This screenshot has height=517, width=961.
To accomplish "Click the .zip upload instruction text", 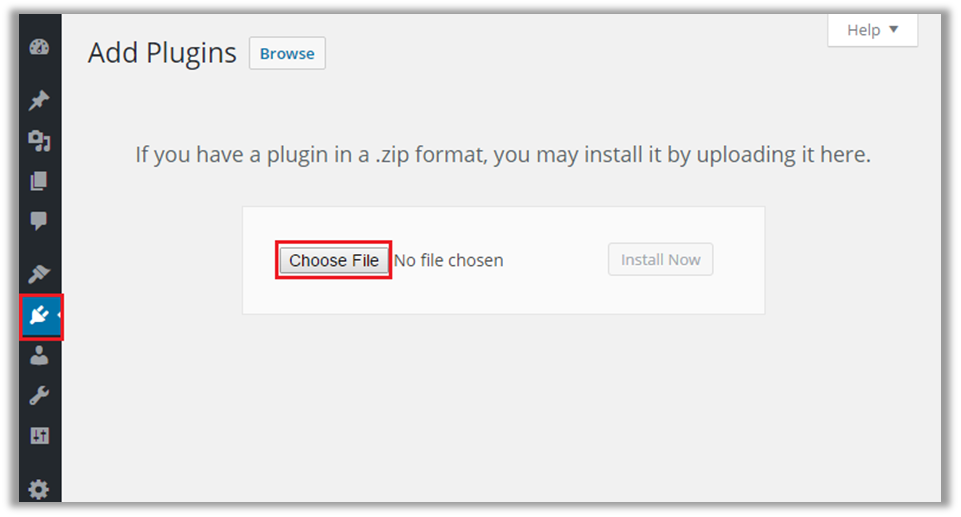I will [x=503, y=156].
